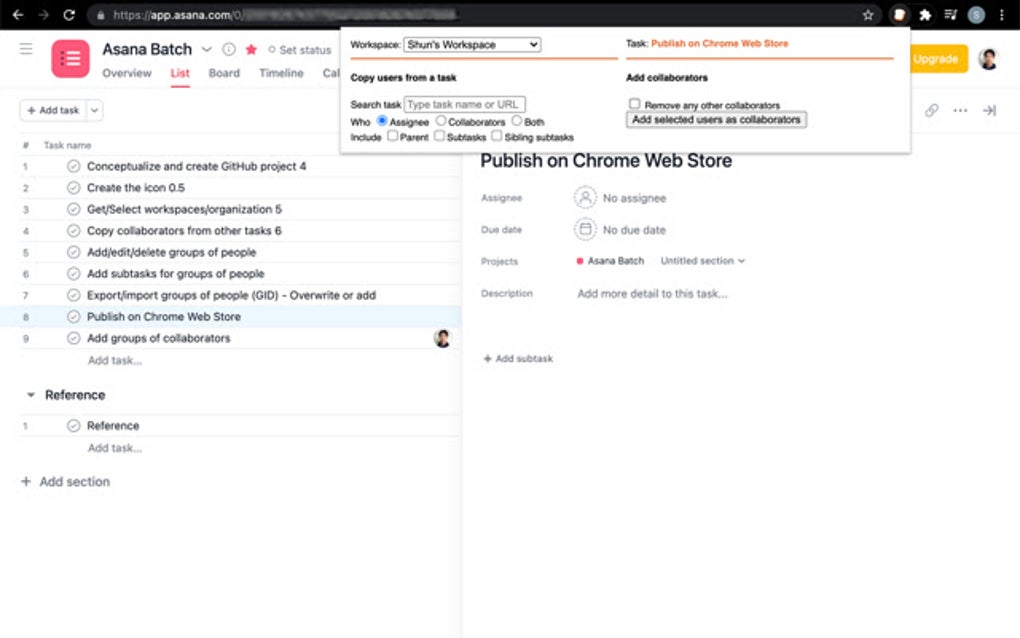This screenshot has width=1020, height=638.
Task: Click the no-assignee avatar icon on the task
Action: [586, 198]
